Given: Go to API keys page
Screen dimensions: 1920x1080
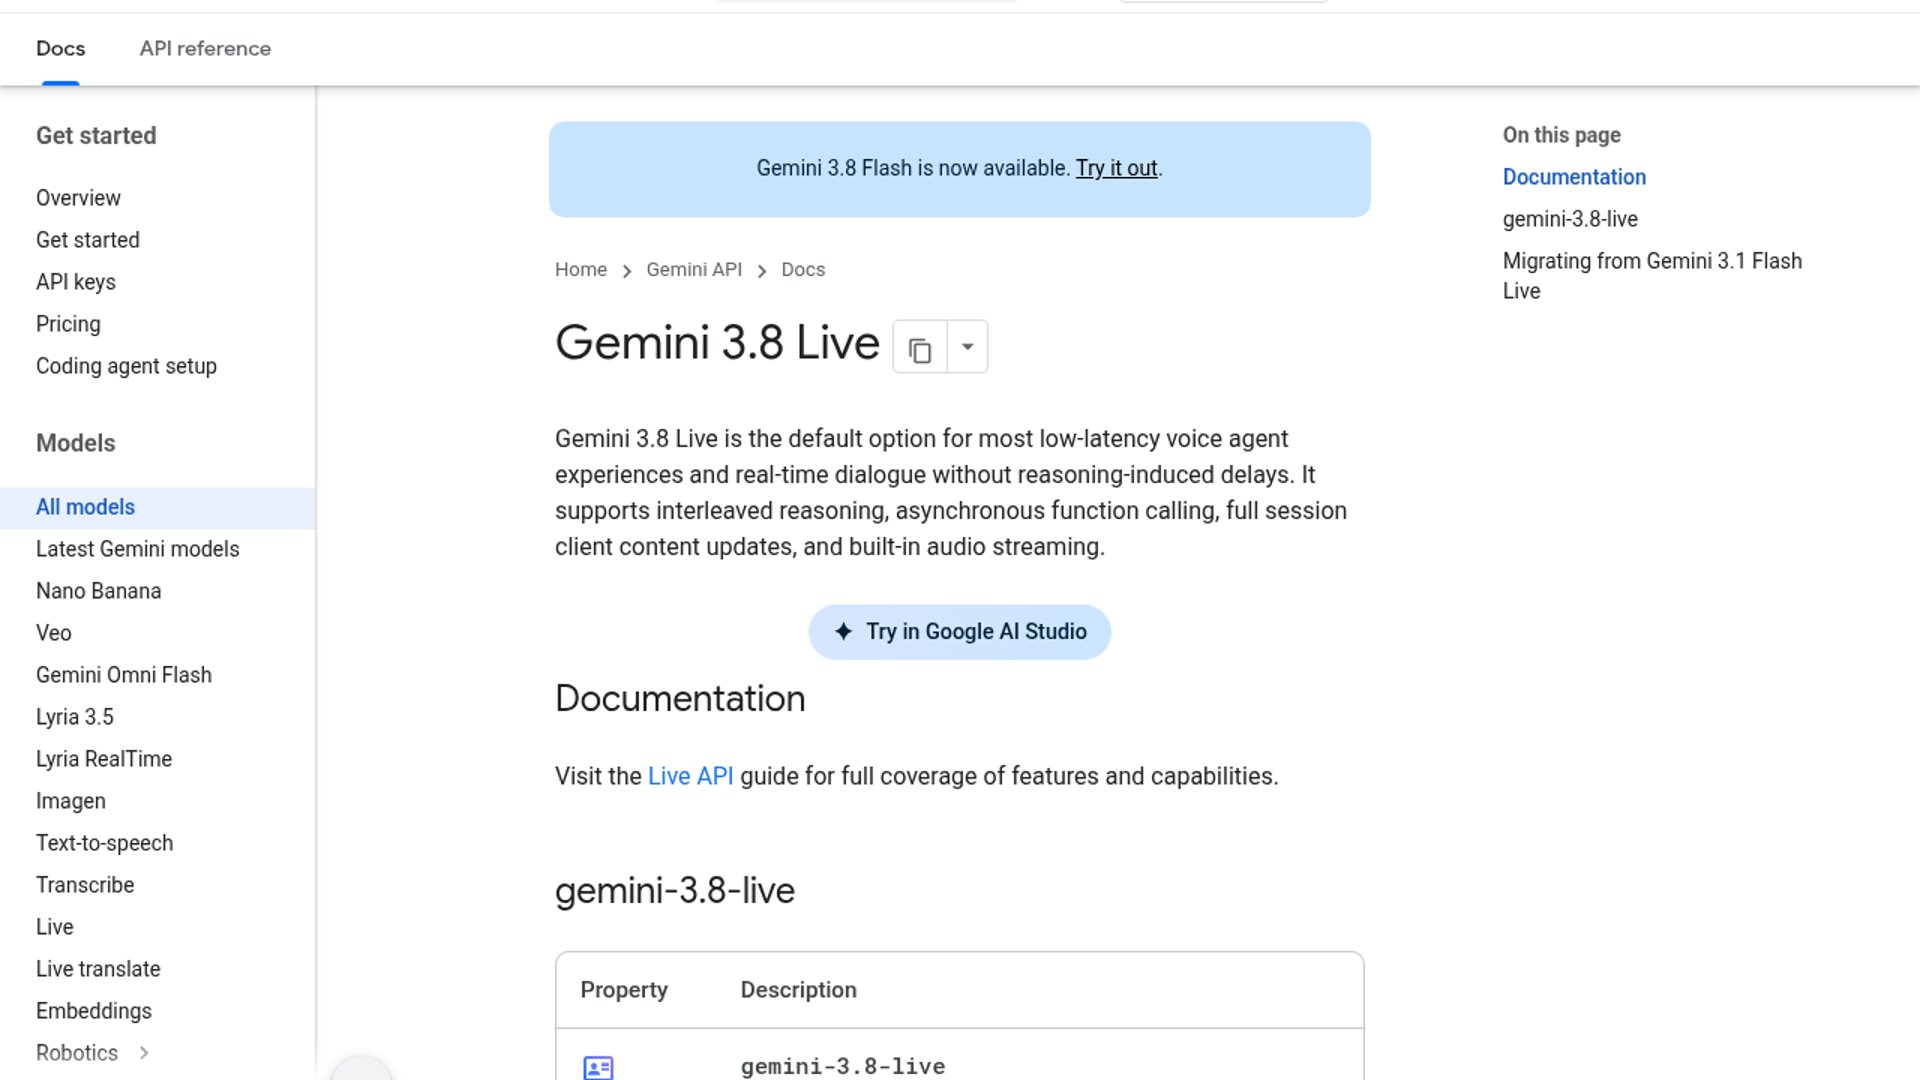Looking at the screenshot, I should (76, 282).
